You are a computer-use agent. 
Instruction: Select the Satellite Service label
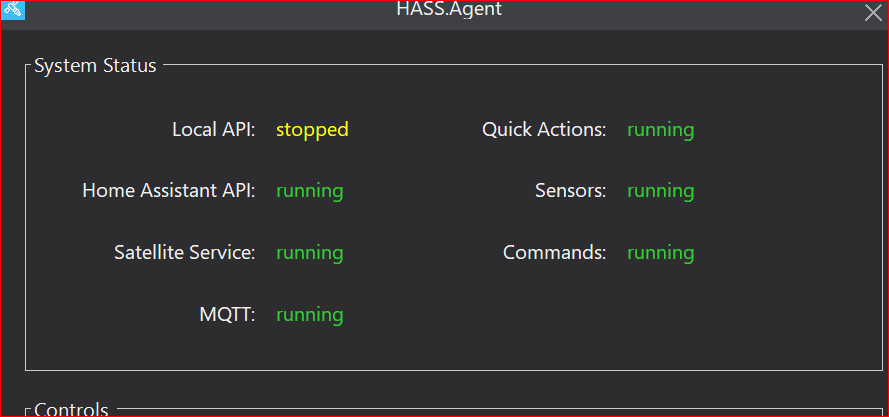(x=185, y=253)
